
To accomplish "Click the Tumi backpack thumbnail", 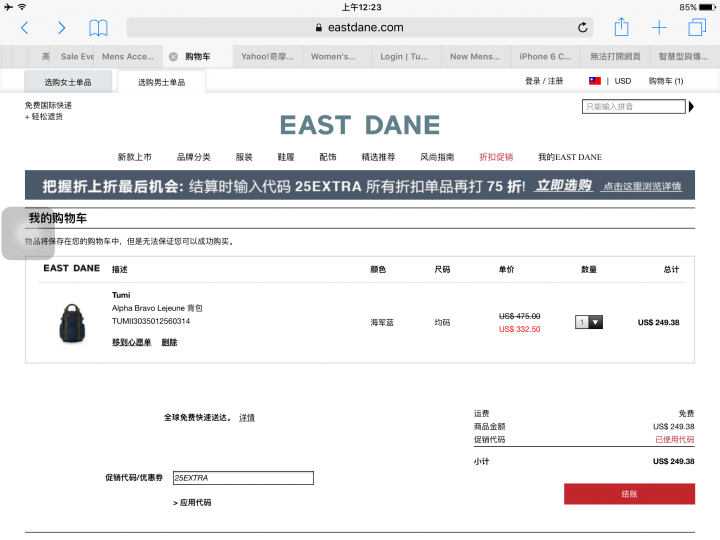I will click(72, 323).
